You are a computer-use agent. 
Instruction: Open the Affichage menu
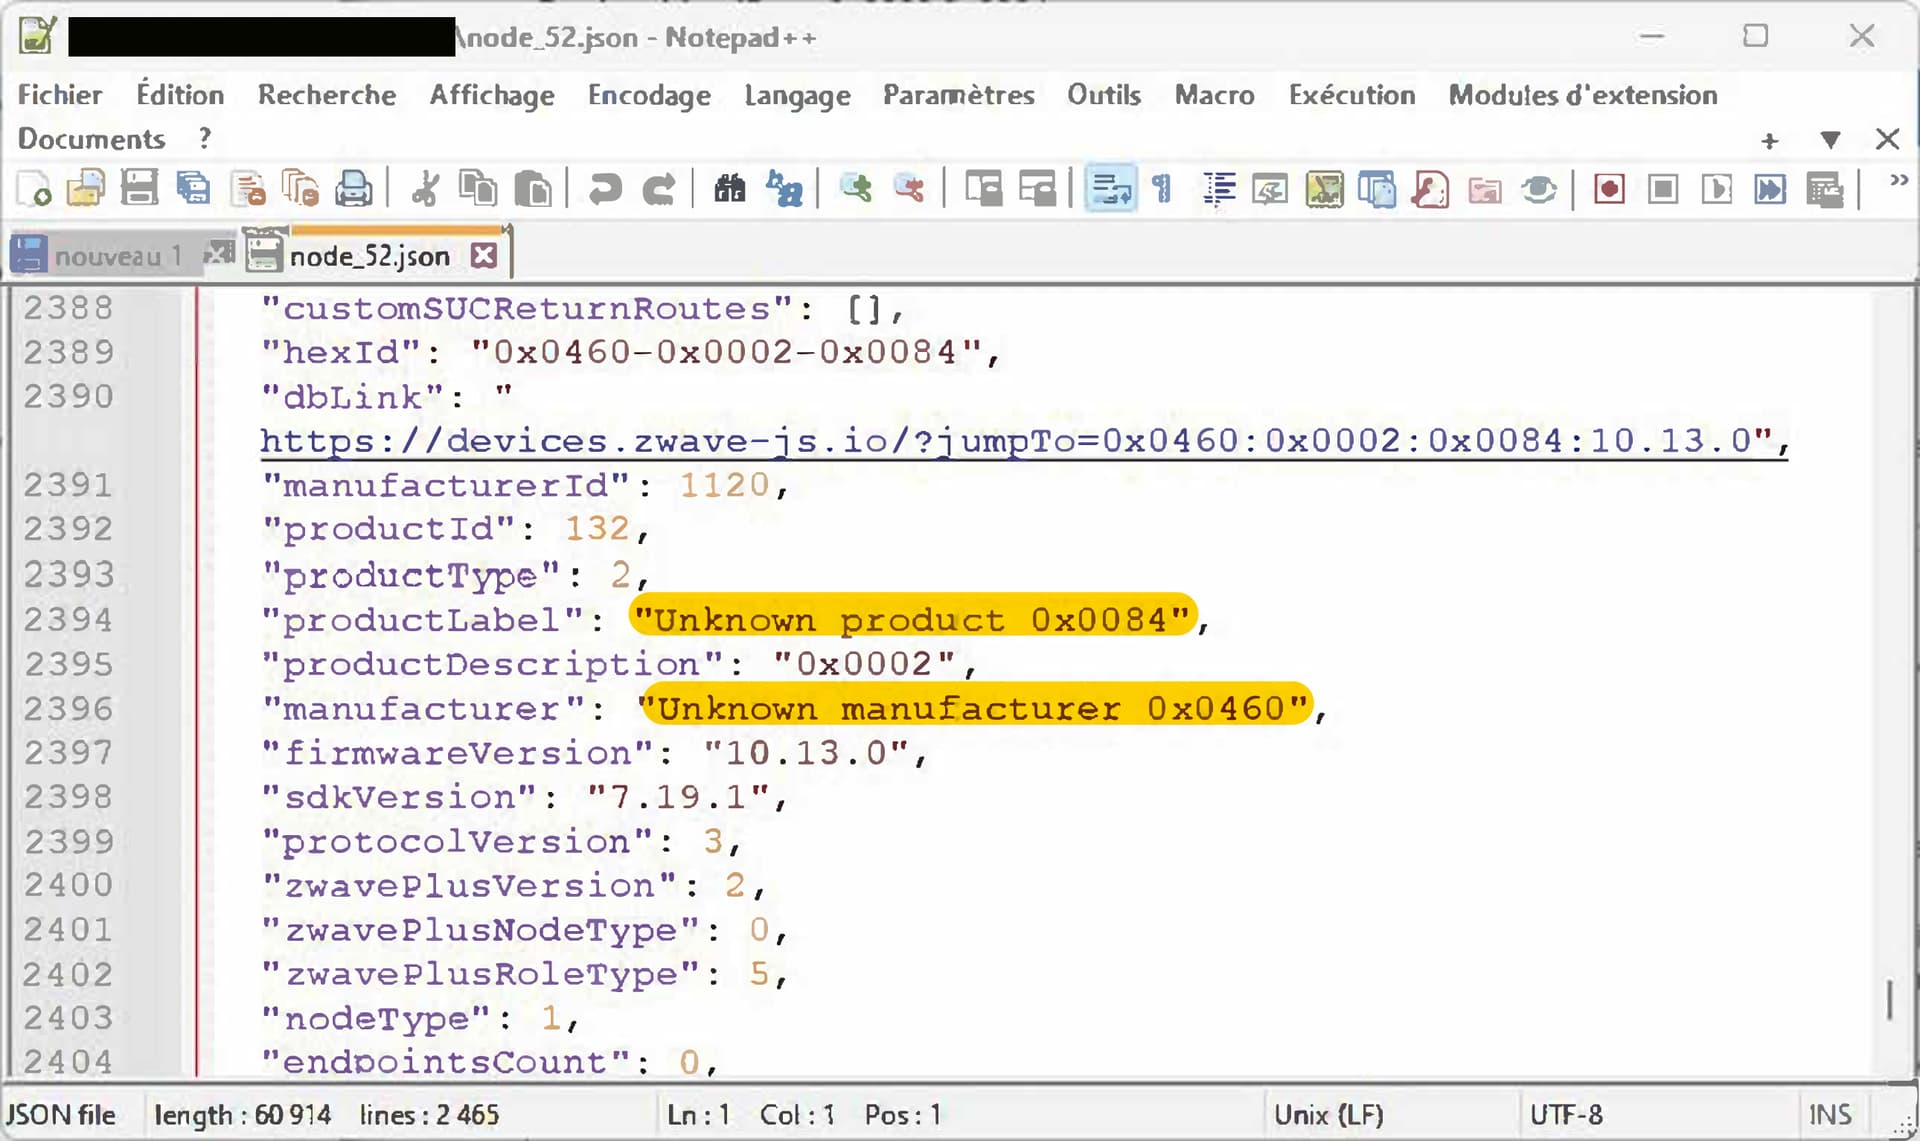[492, 95]
